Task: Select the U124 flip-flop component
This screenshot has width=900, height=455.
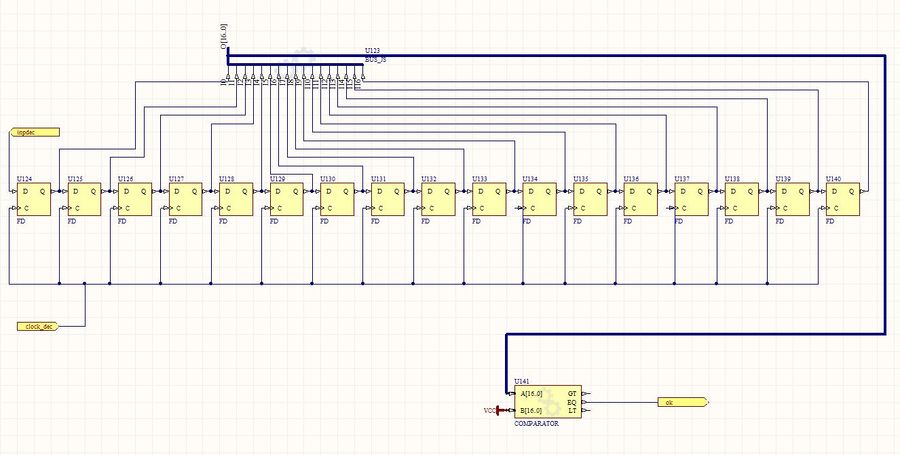Action: tap(33, 199)
